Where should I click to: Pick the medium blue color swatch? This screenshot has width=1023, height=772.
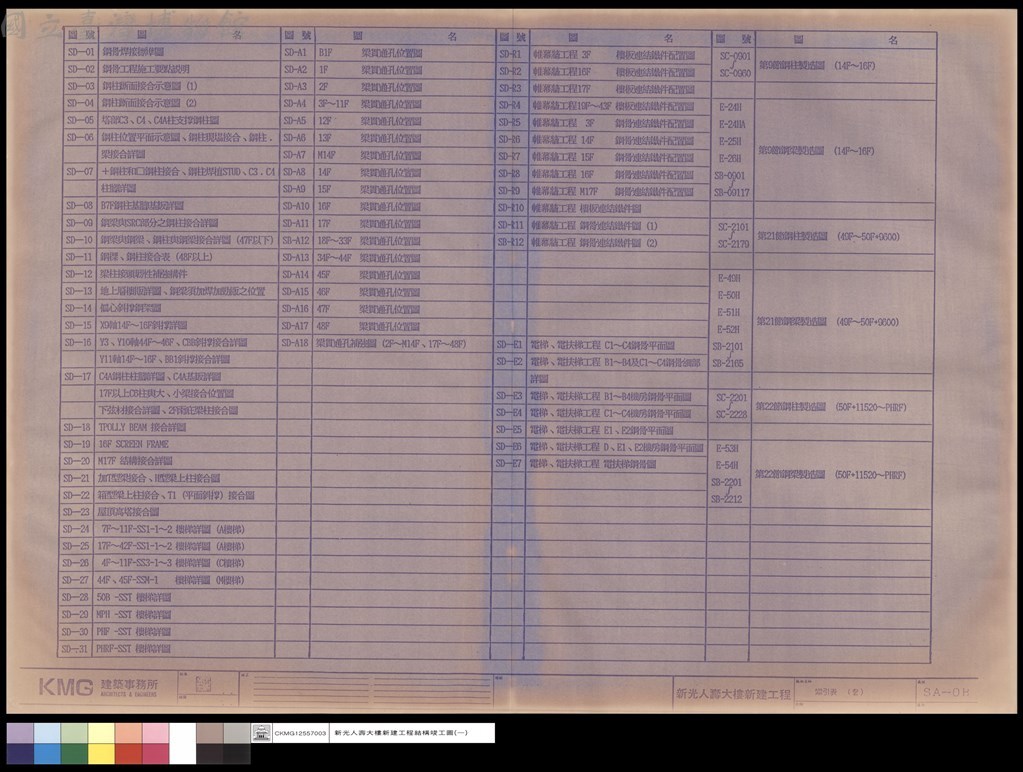point(47,754)
